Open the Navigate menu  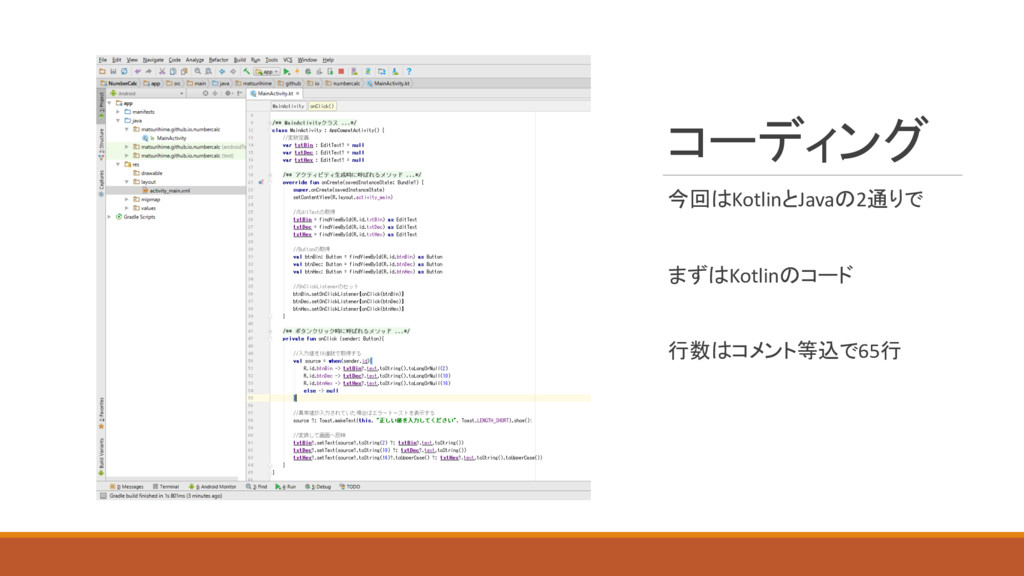pos(153,59)
